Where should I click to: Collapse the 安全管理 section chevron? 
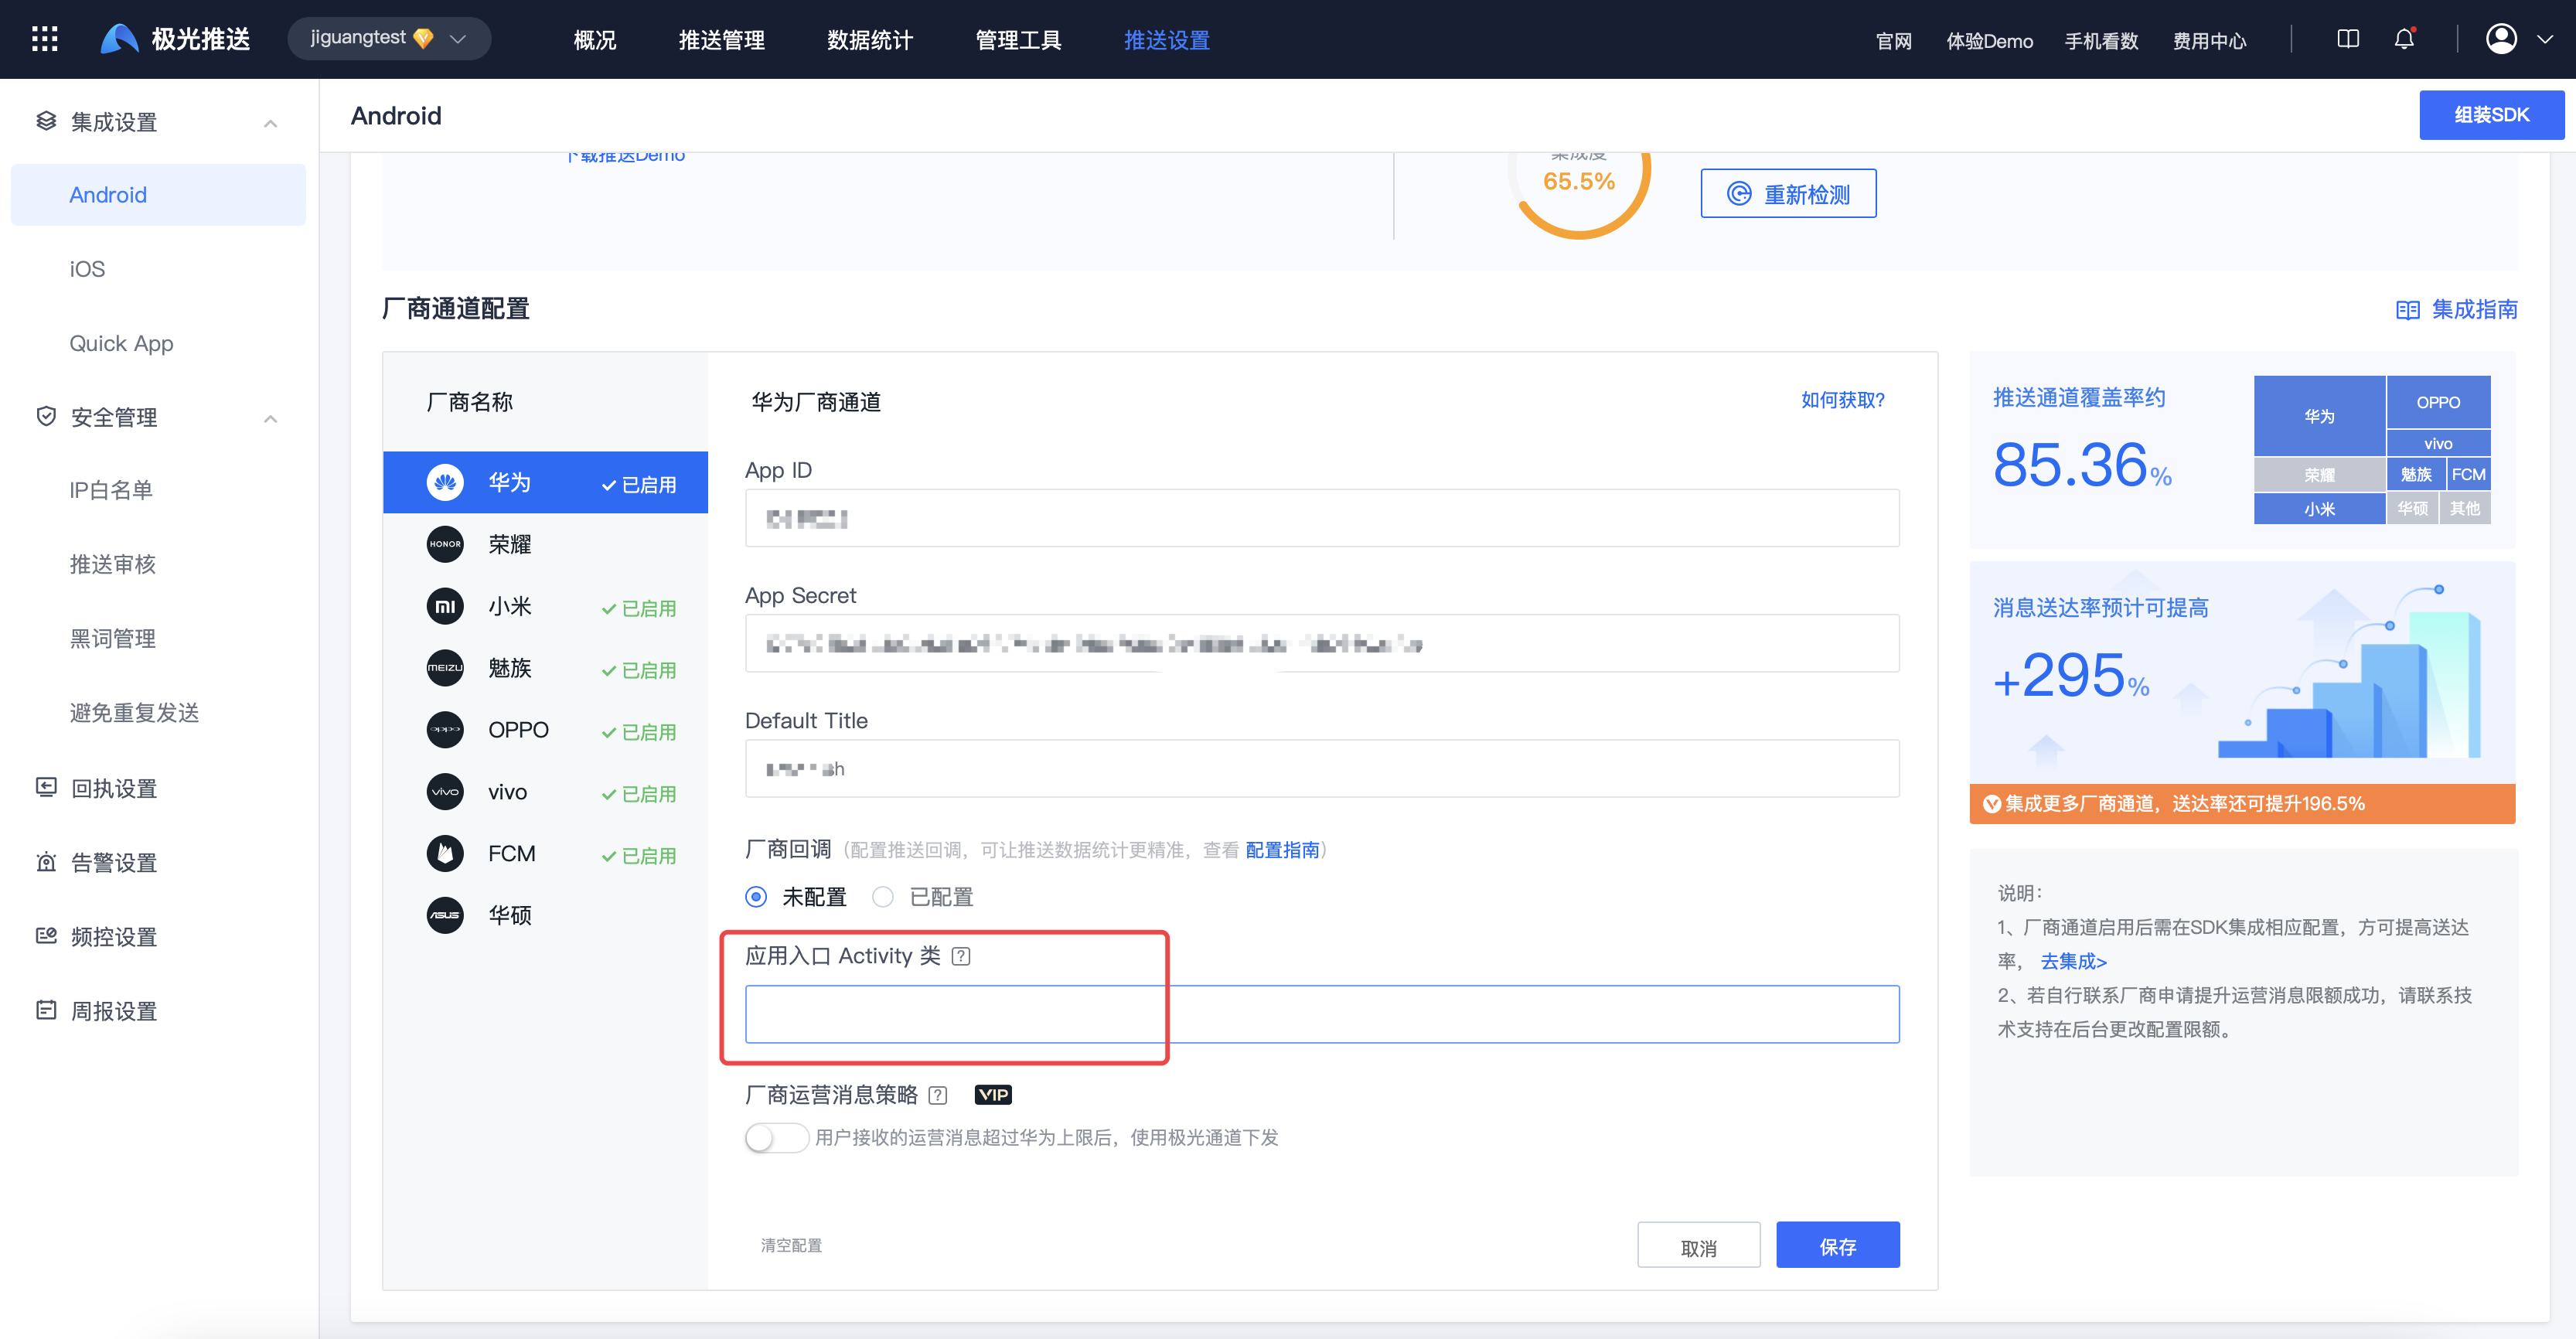coord(270,418)
